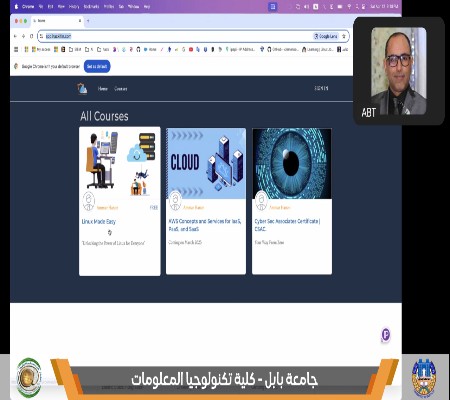Image resolution: width=450 pixels, height=400 pixels.
Task: Click the Linux Made Easy title
Action: click(x=99, y=221)
